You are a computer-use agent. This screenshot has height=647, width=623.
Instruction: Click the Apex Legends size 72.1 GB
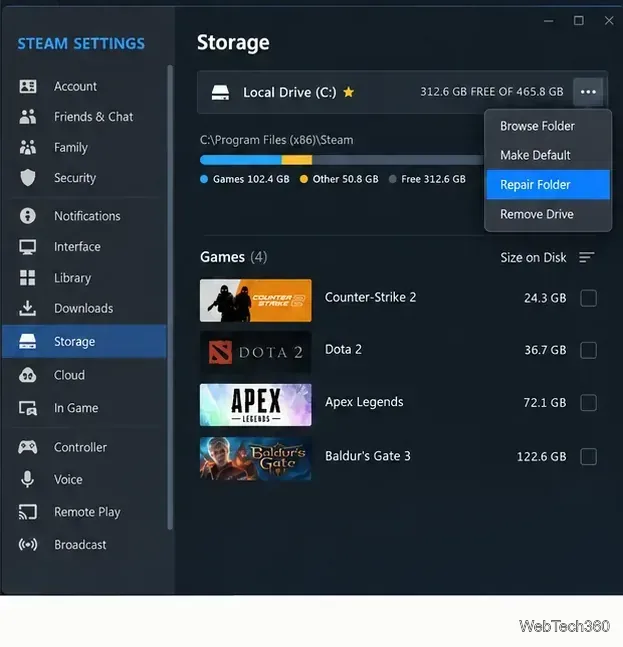(545, 402)
